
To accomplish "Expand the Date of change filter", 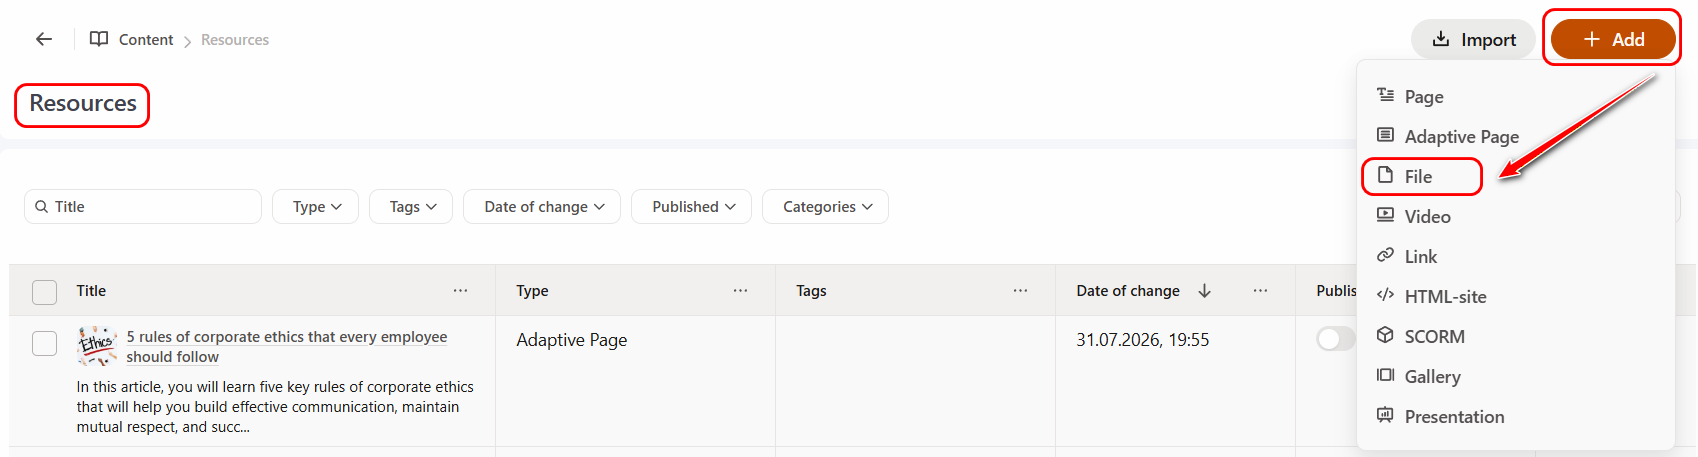I will click(x=542, y=207).
